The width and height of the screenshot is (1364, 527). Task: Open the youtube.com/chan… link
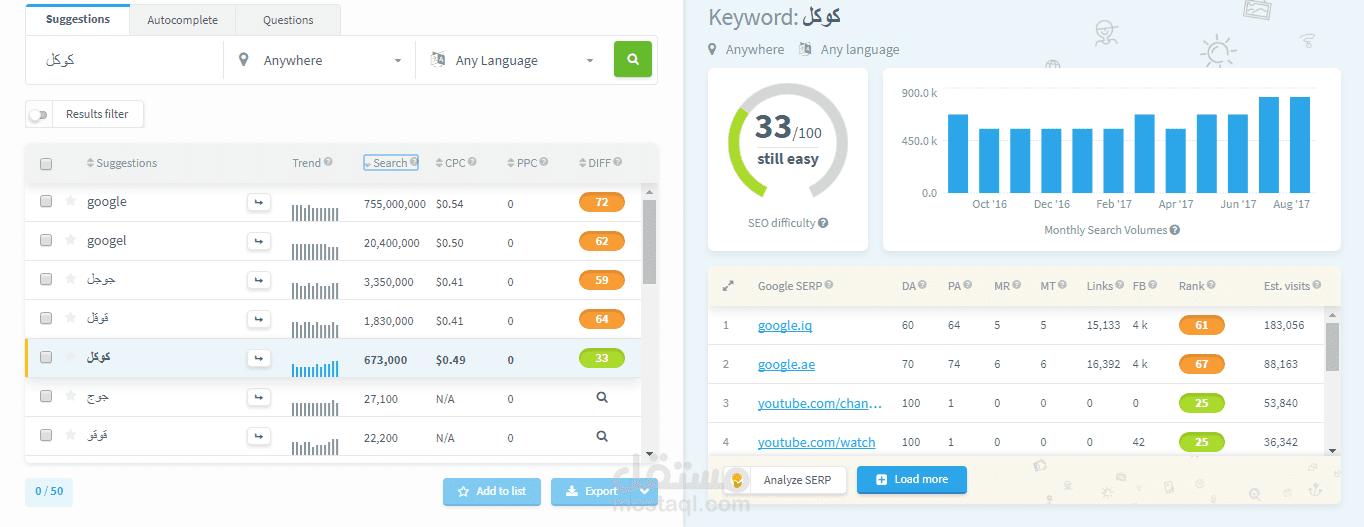click(x=820, y=404)
